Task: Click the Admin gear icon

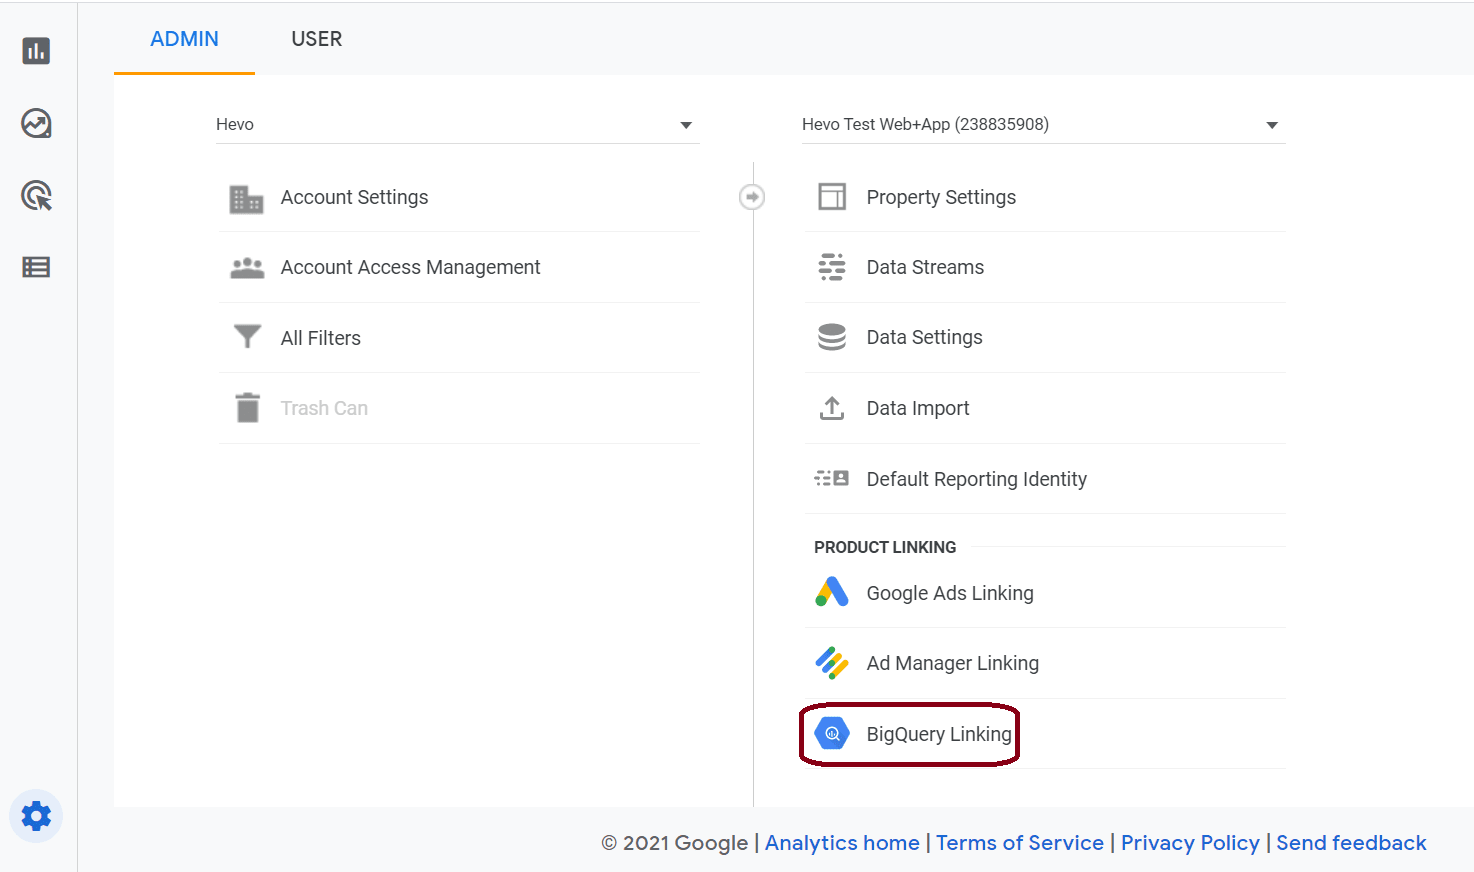Action: click(36, 816)
